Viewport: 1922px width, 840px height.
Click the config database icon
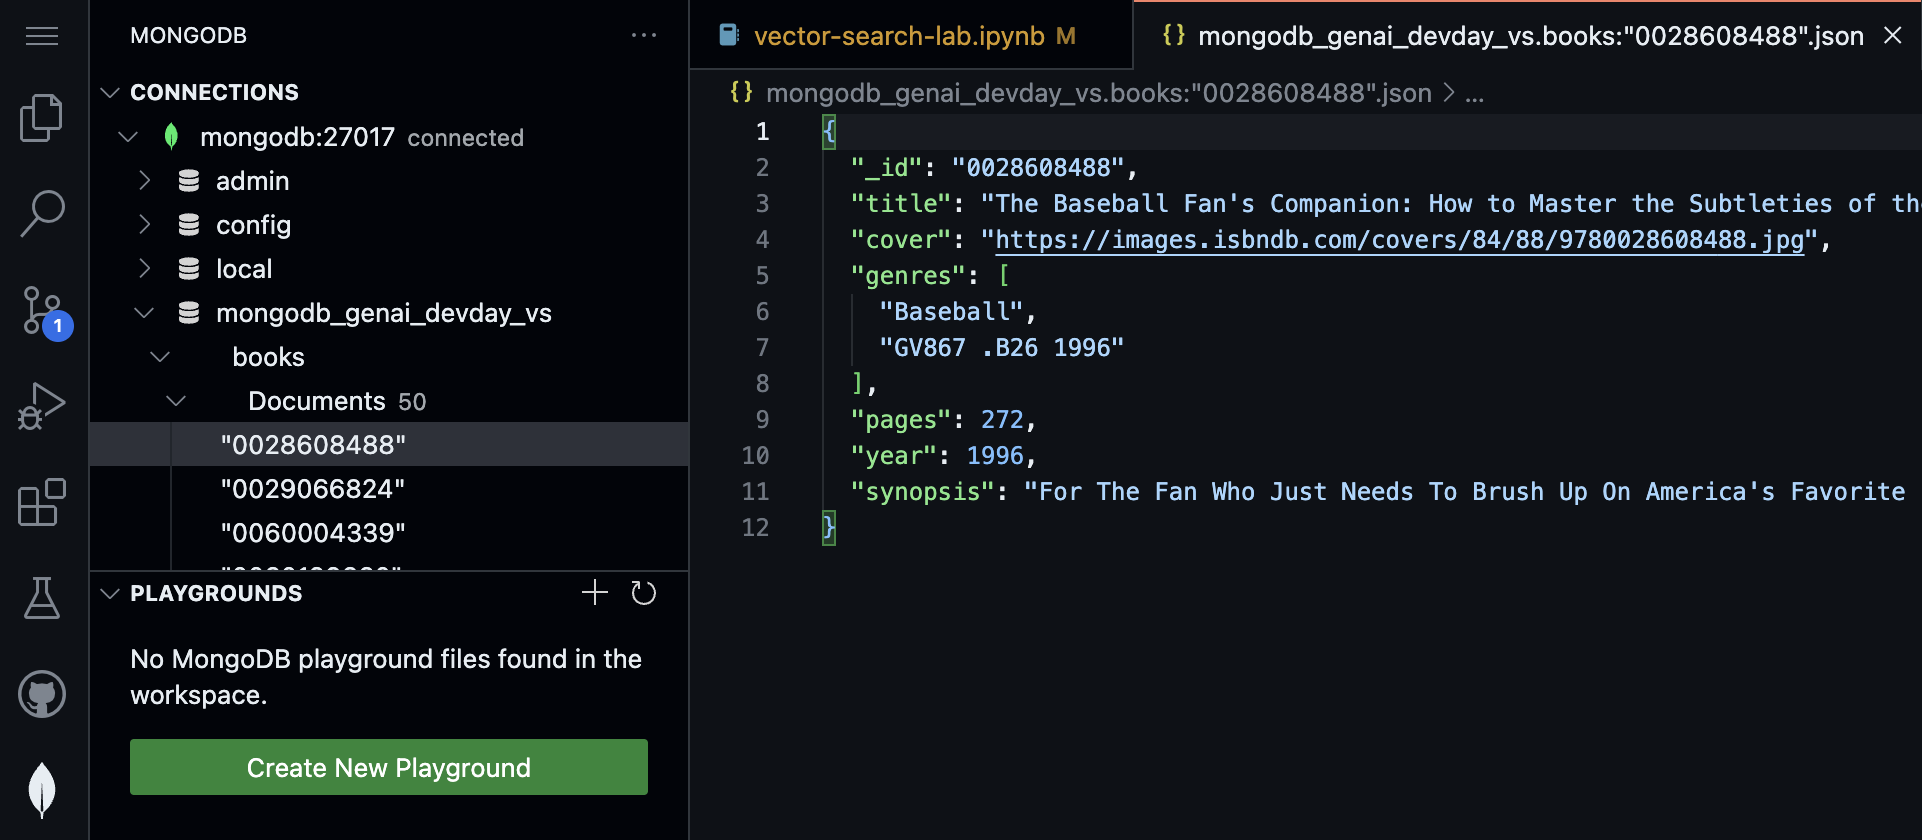189,225
